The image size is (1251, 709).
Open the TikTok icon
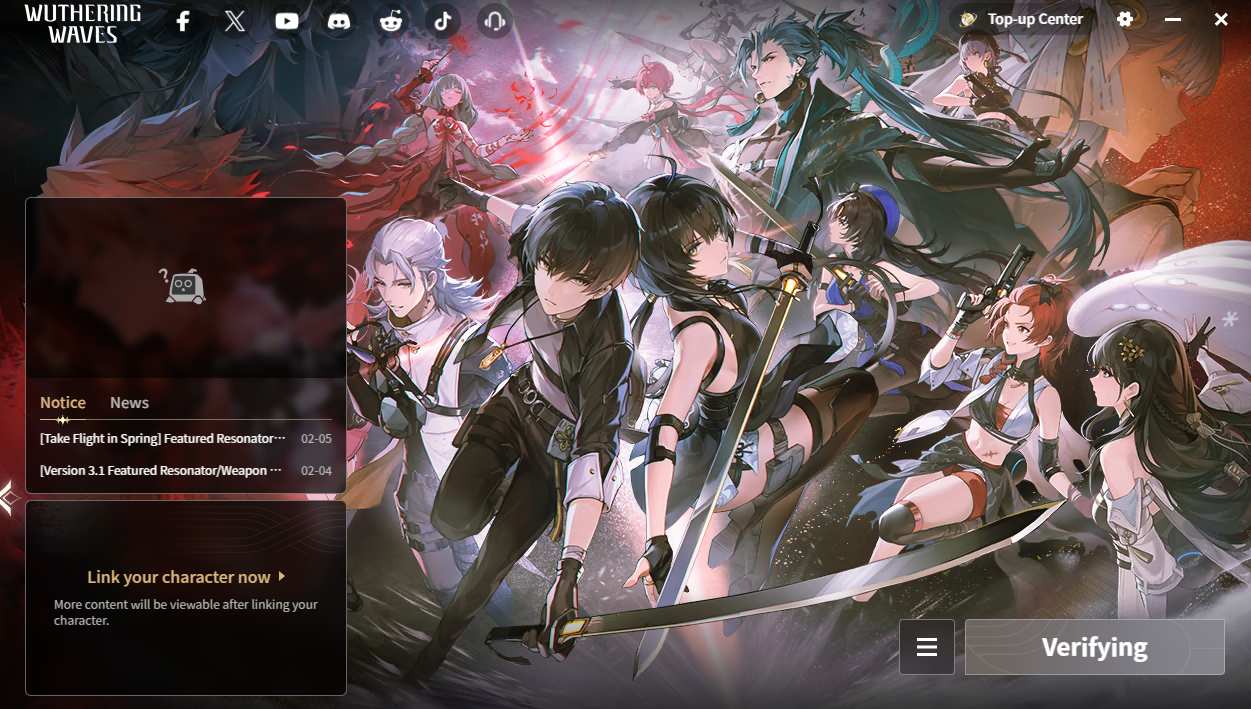pos(443,21)
